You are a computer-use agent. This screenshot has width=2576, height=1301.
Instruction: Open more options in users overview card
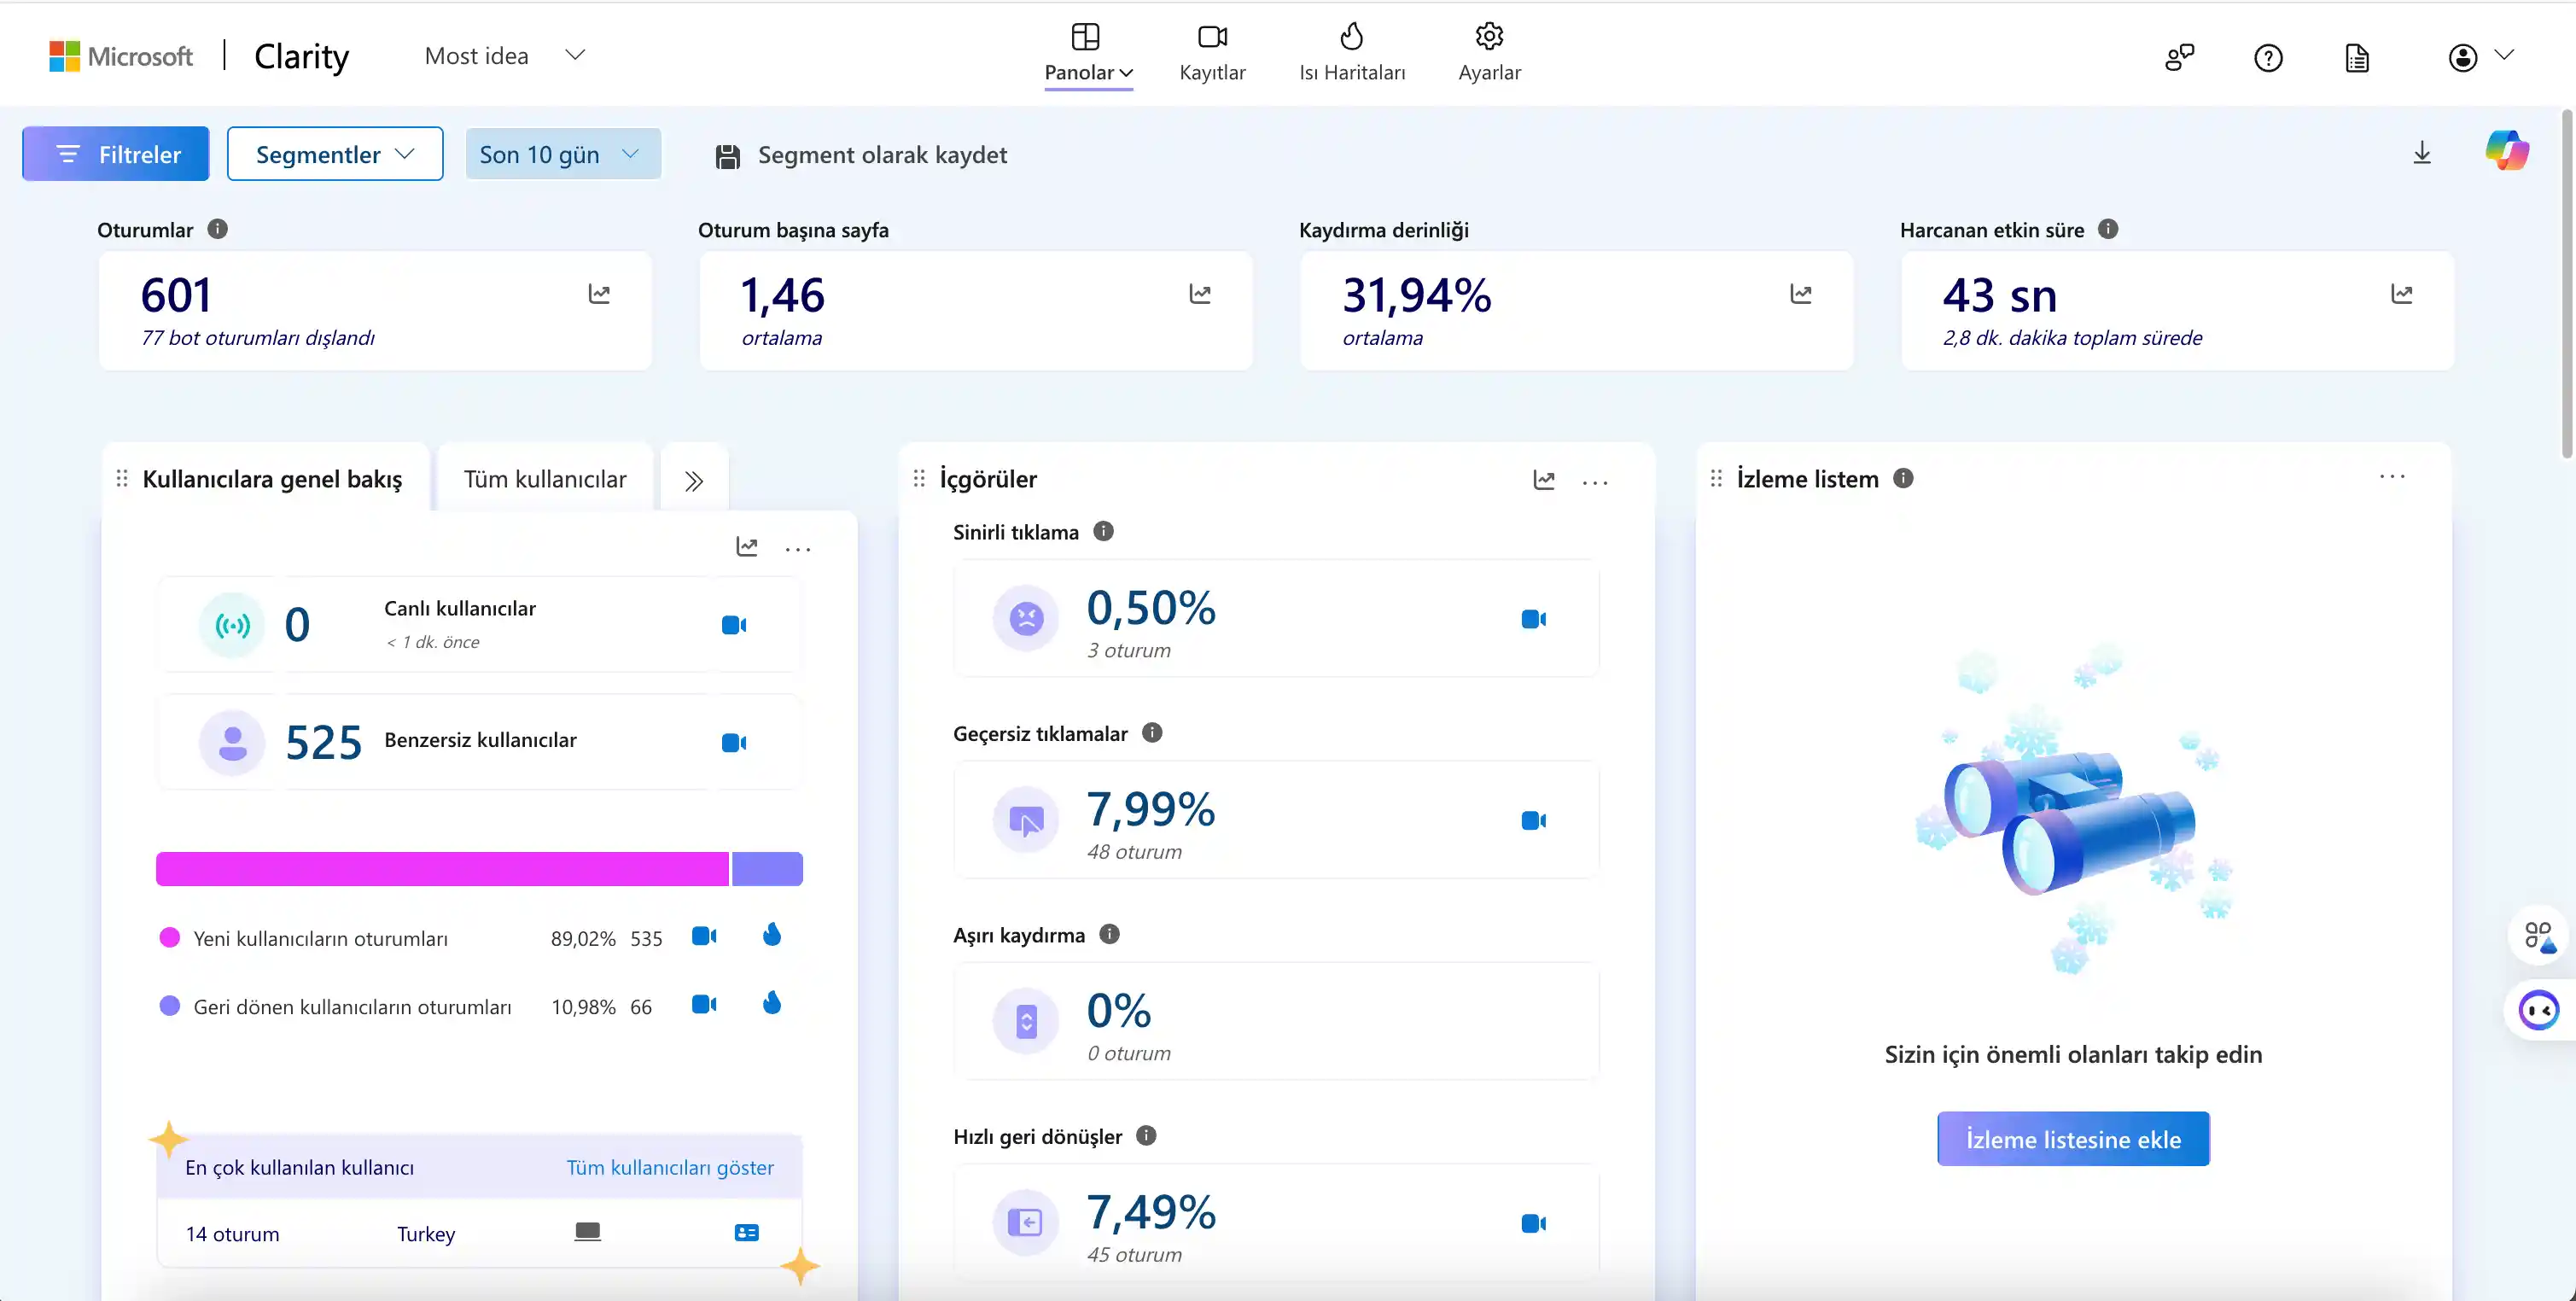(x=798, y=549)
